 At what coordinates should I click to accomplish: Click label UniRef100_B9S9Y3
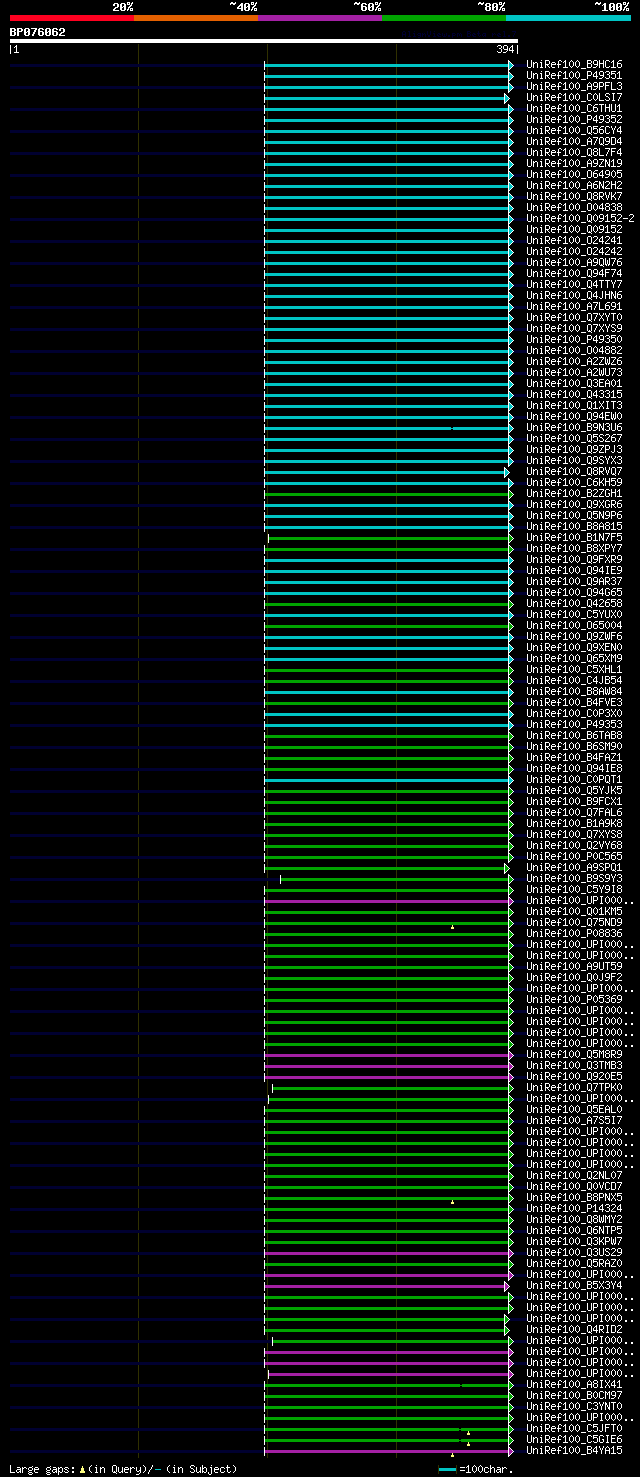574,878
